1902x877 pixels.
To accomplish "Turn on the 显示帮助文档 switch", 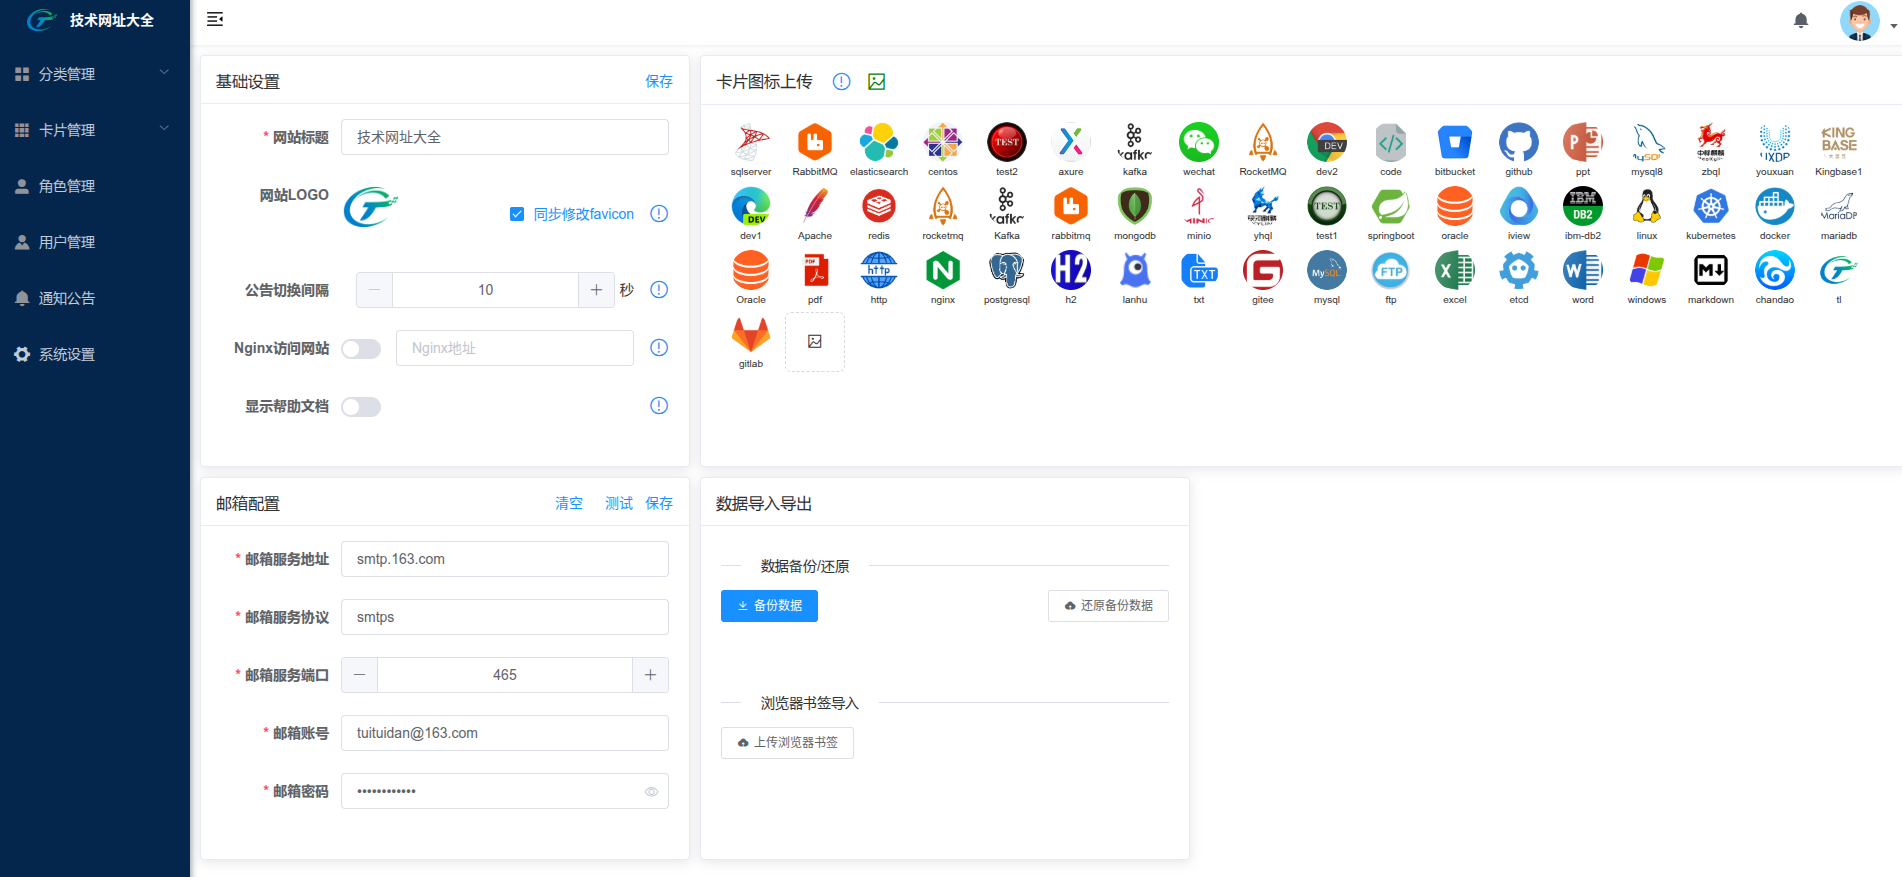I will [361, 407].
